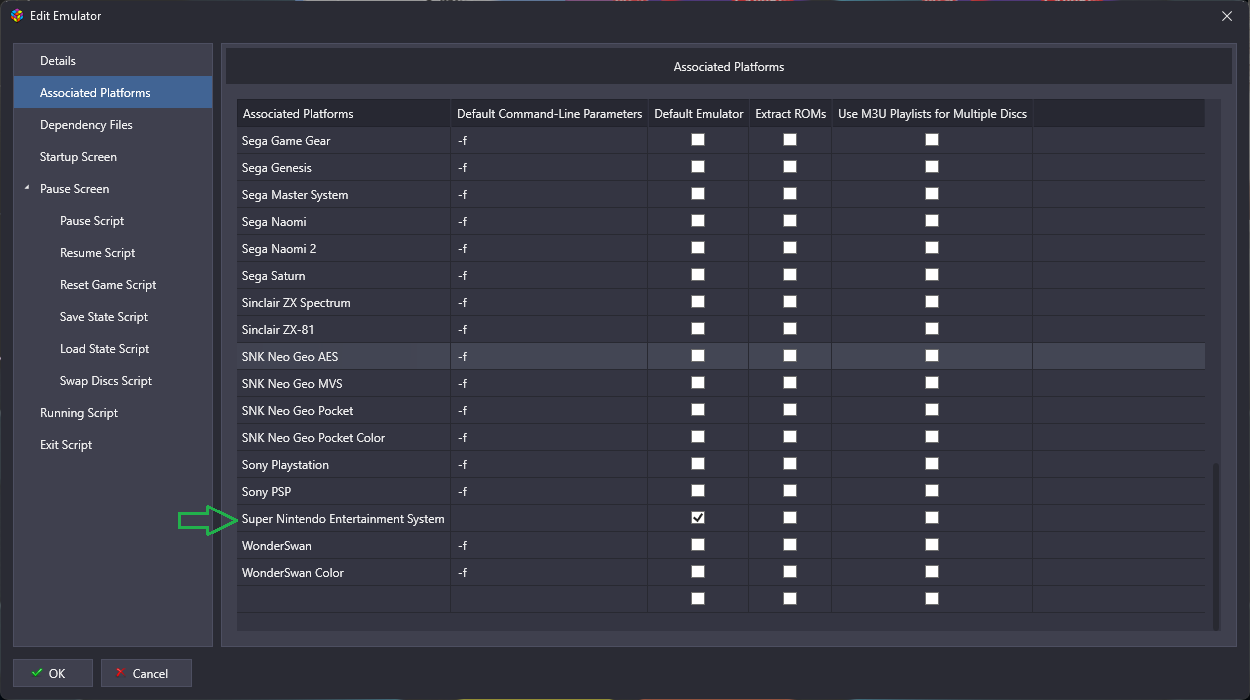Image resolution: width=1250 pixels, height=700 pixels.
Task: Click the vertical scrollbar of the platforms table
Action: pyautogui.click(x=1216, y=545)
